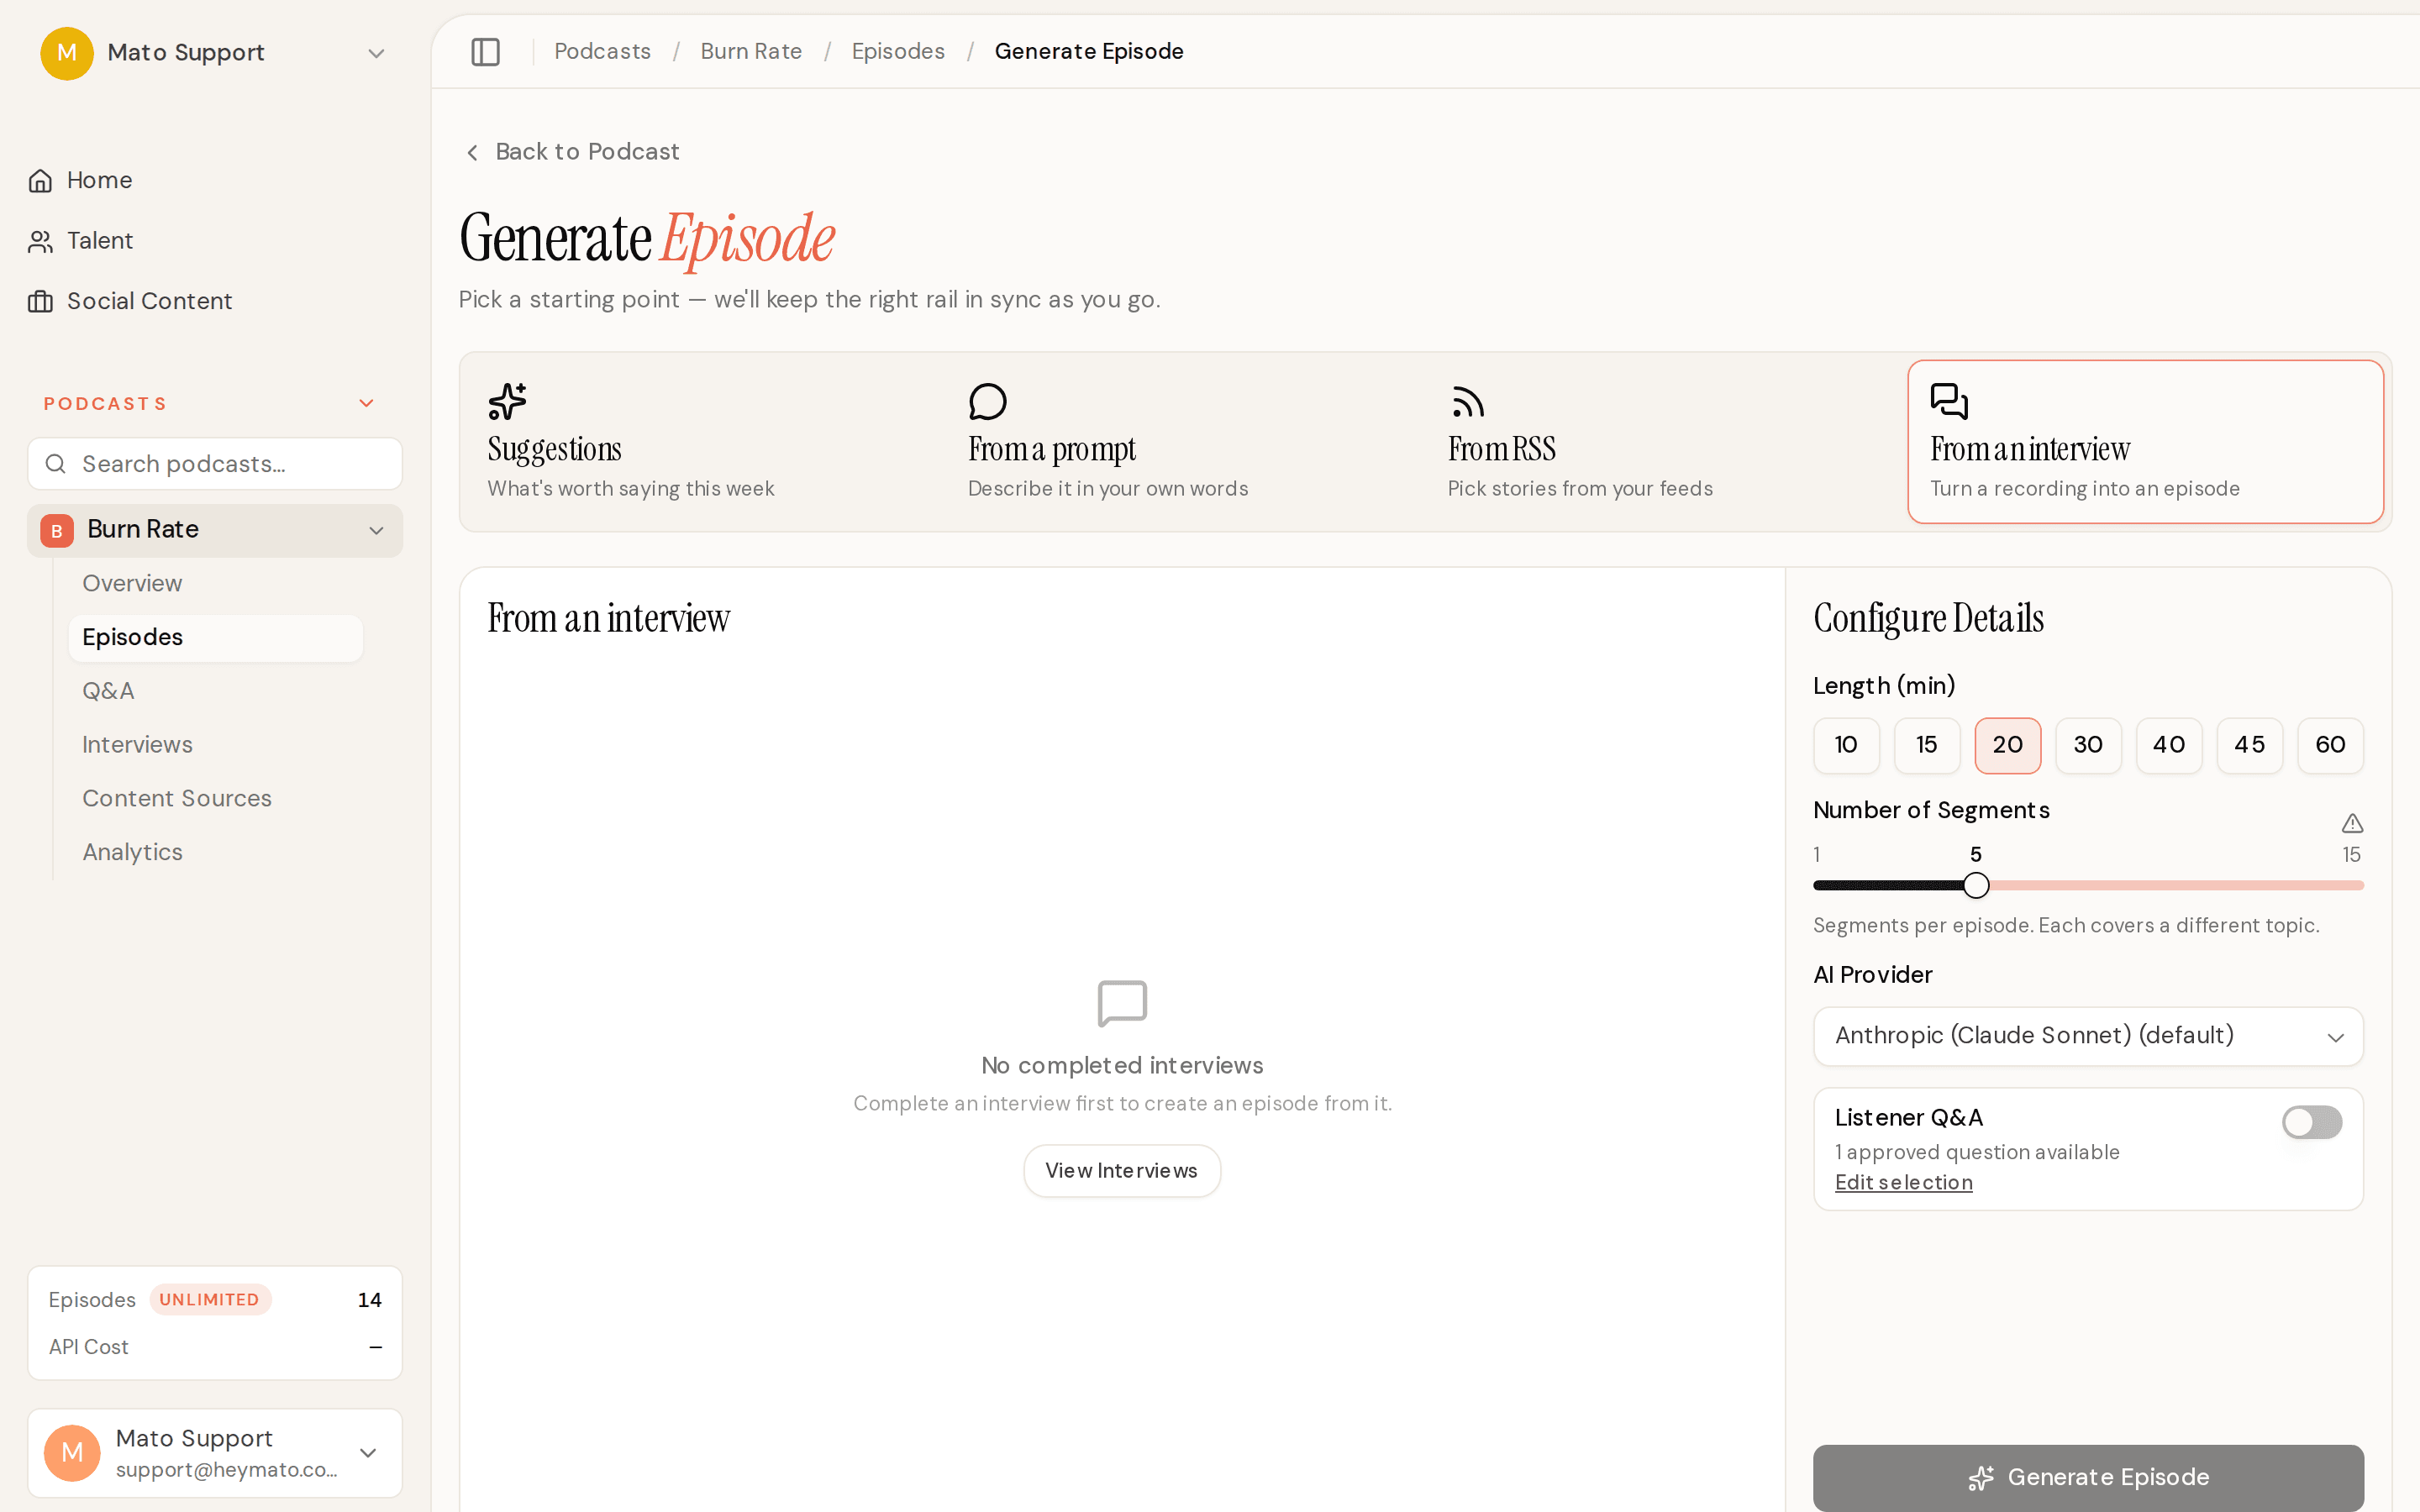Collapse the Burn Rate podcast tree
The width and height of the screenshot is (2420, 1512).
click(x=376, y=530)
